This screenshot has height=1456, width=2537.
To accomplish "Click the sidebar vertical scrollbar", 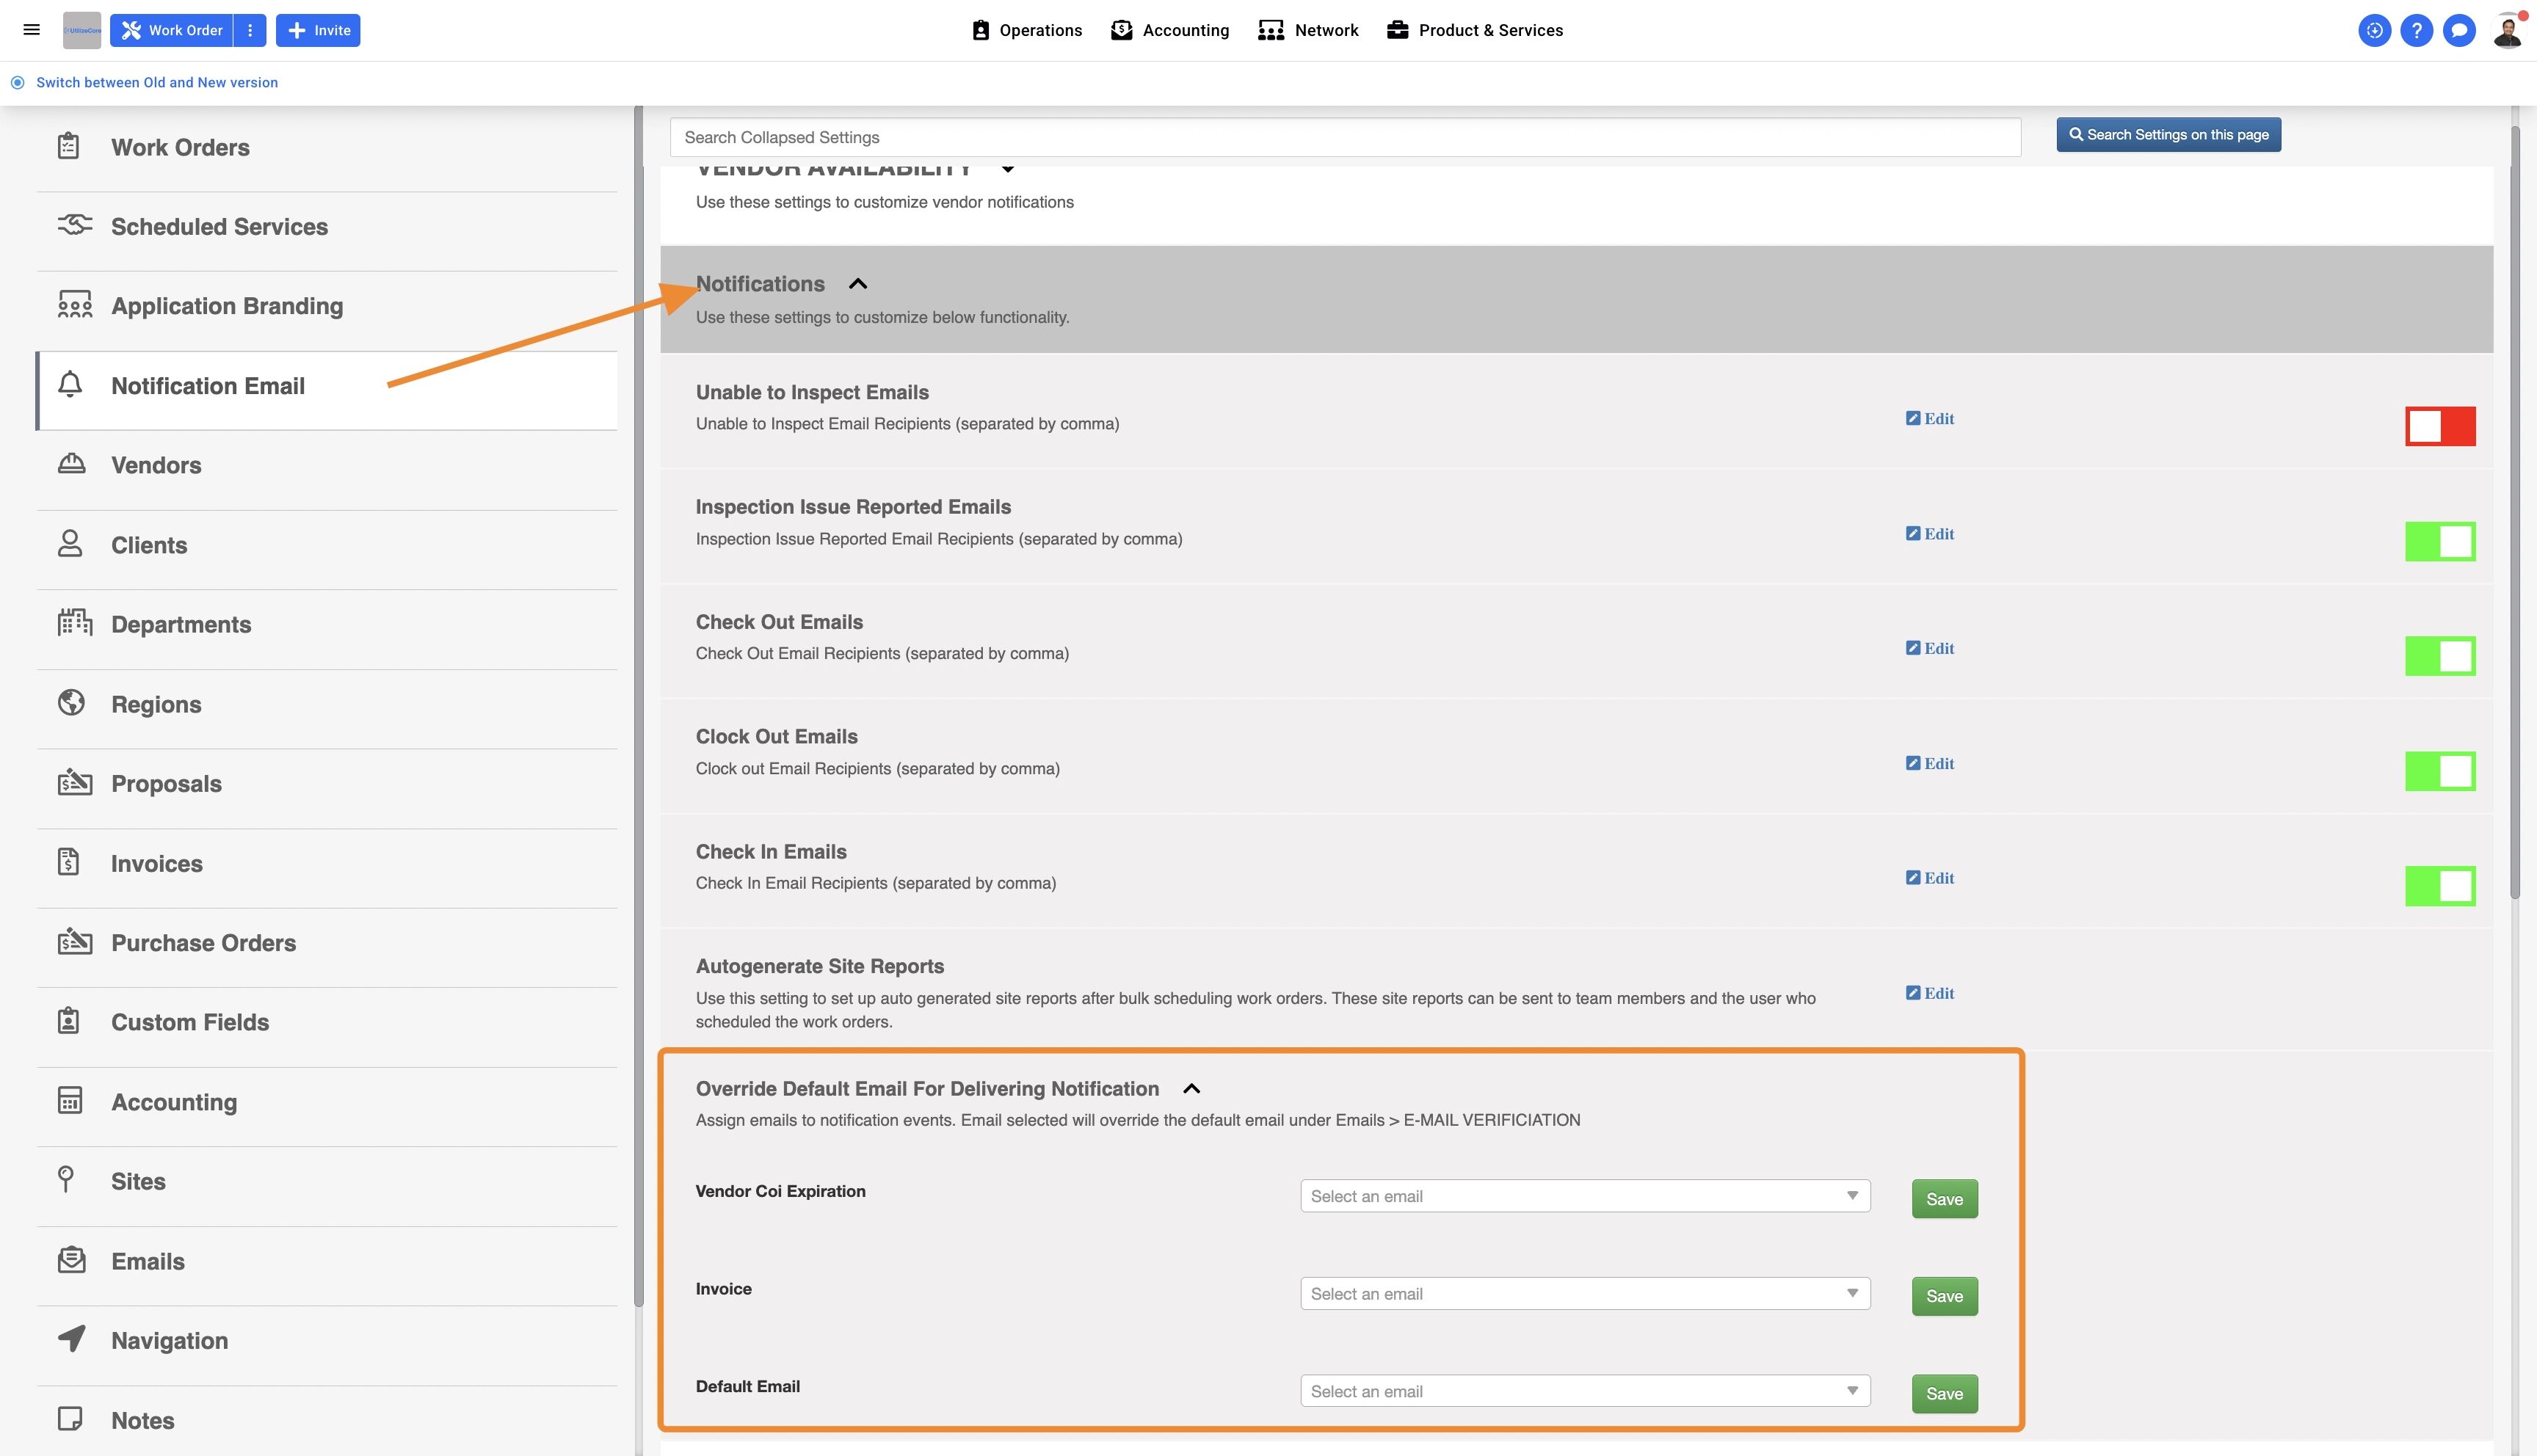I will (638, 700).
